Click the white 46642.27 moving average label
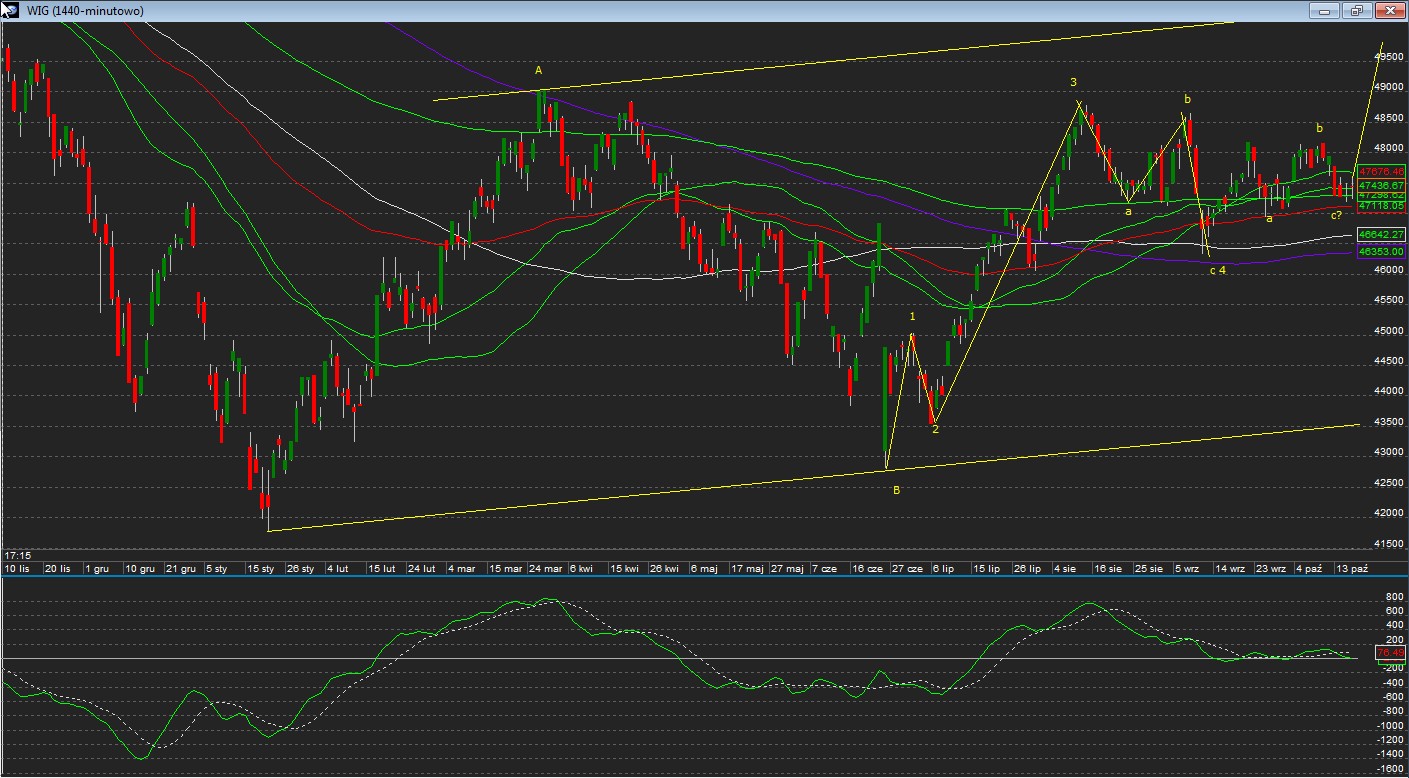The width and height of the screenshot is (1409, 778). coord(1381,234)
